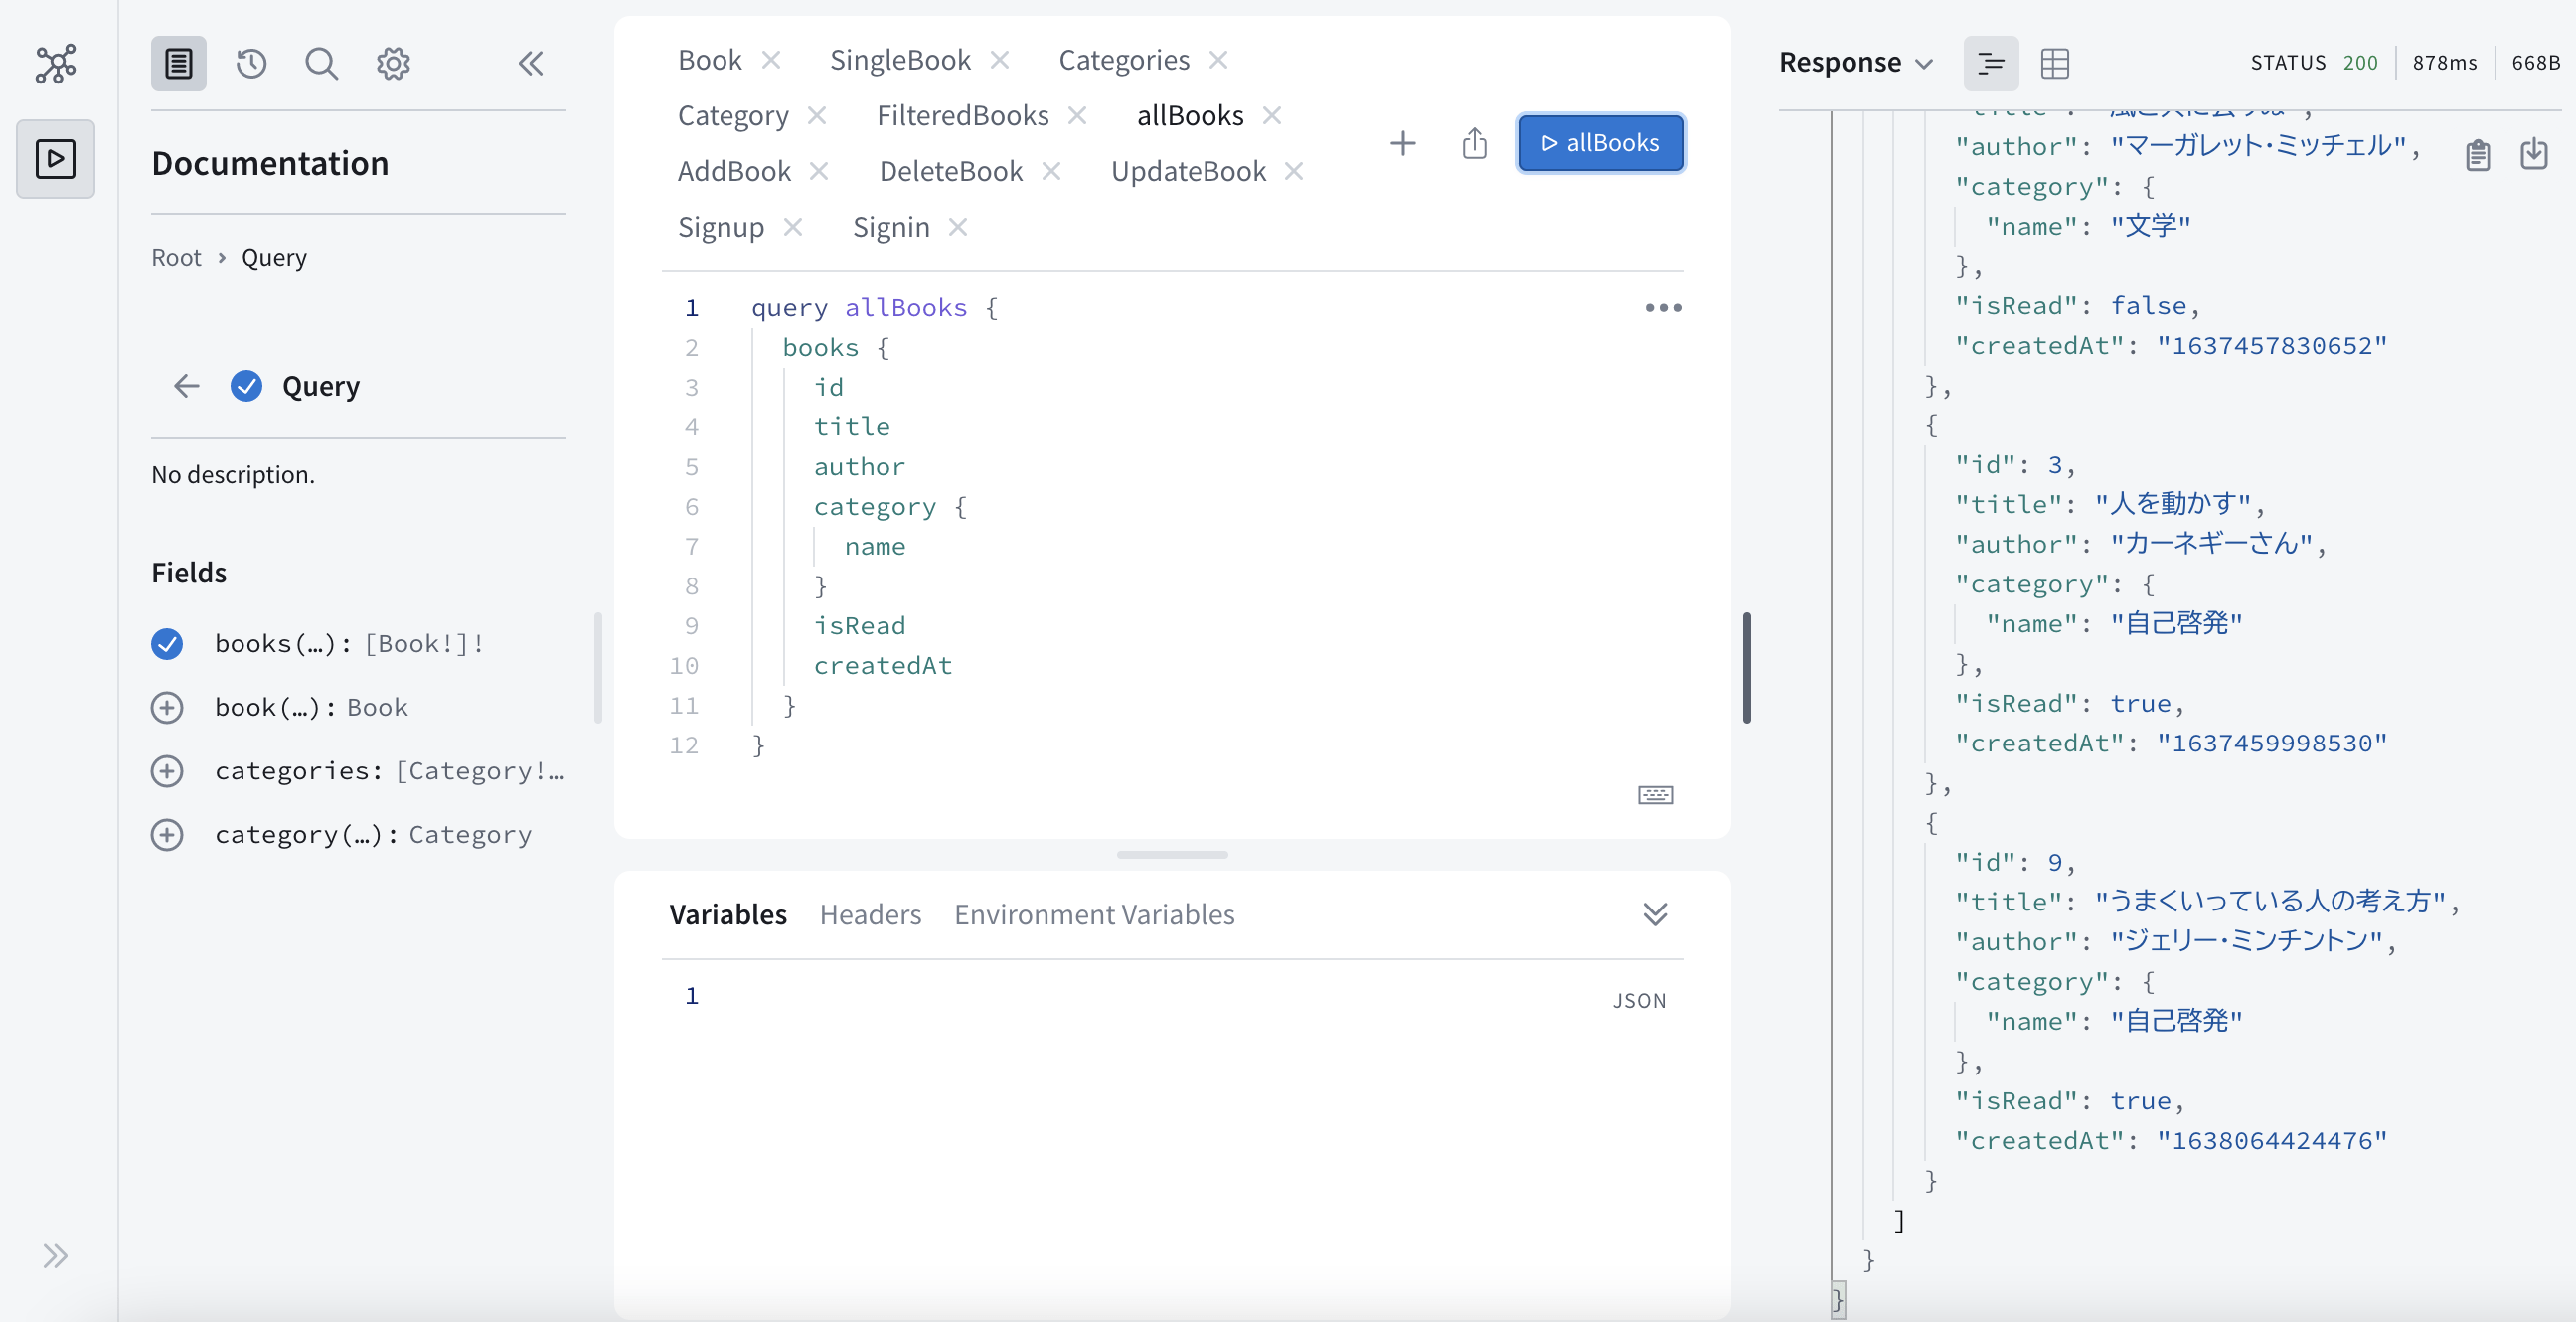The height and width of the screenshot is (1322, 2576).
Task: Download the response with download icon
Action: pyautogui.click(x=2533, y=154)
